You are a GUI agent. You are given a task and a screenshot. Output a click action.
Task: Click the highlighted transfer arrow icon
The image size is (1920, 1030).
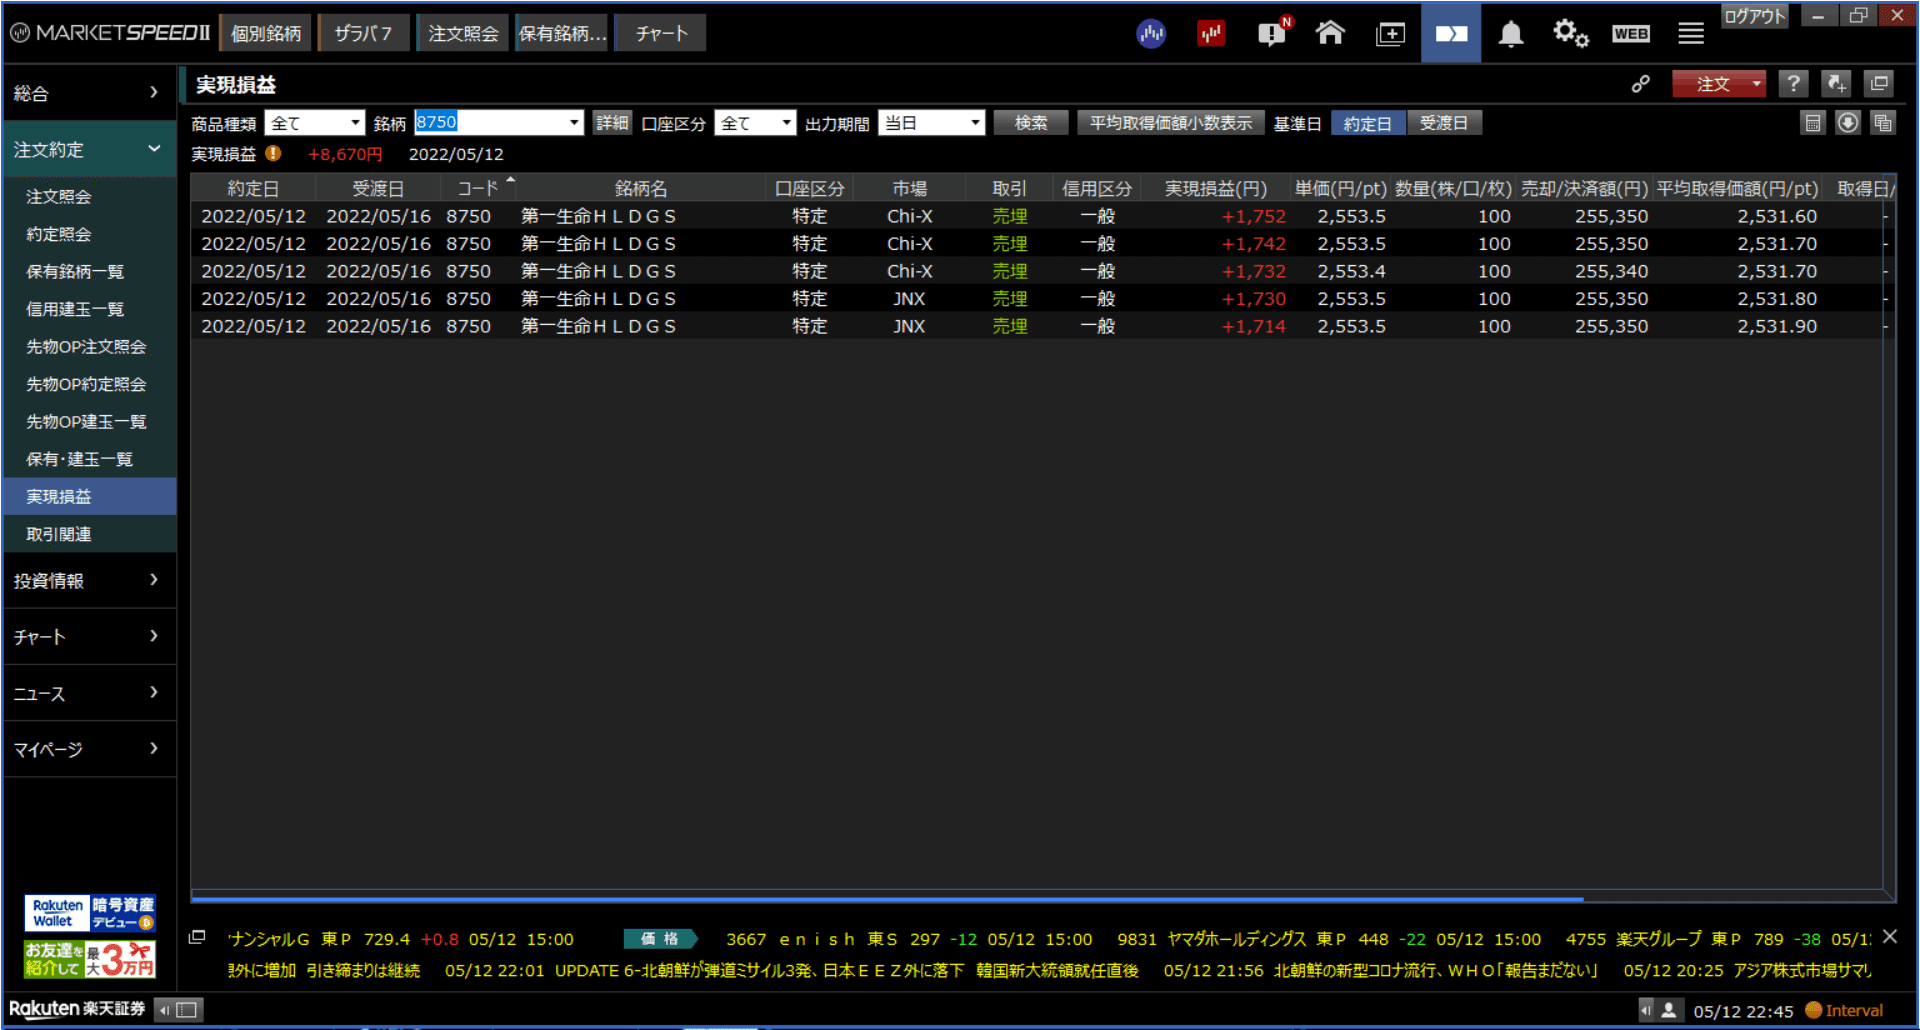coord(1451,33)
